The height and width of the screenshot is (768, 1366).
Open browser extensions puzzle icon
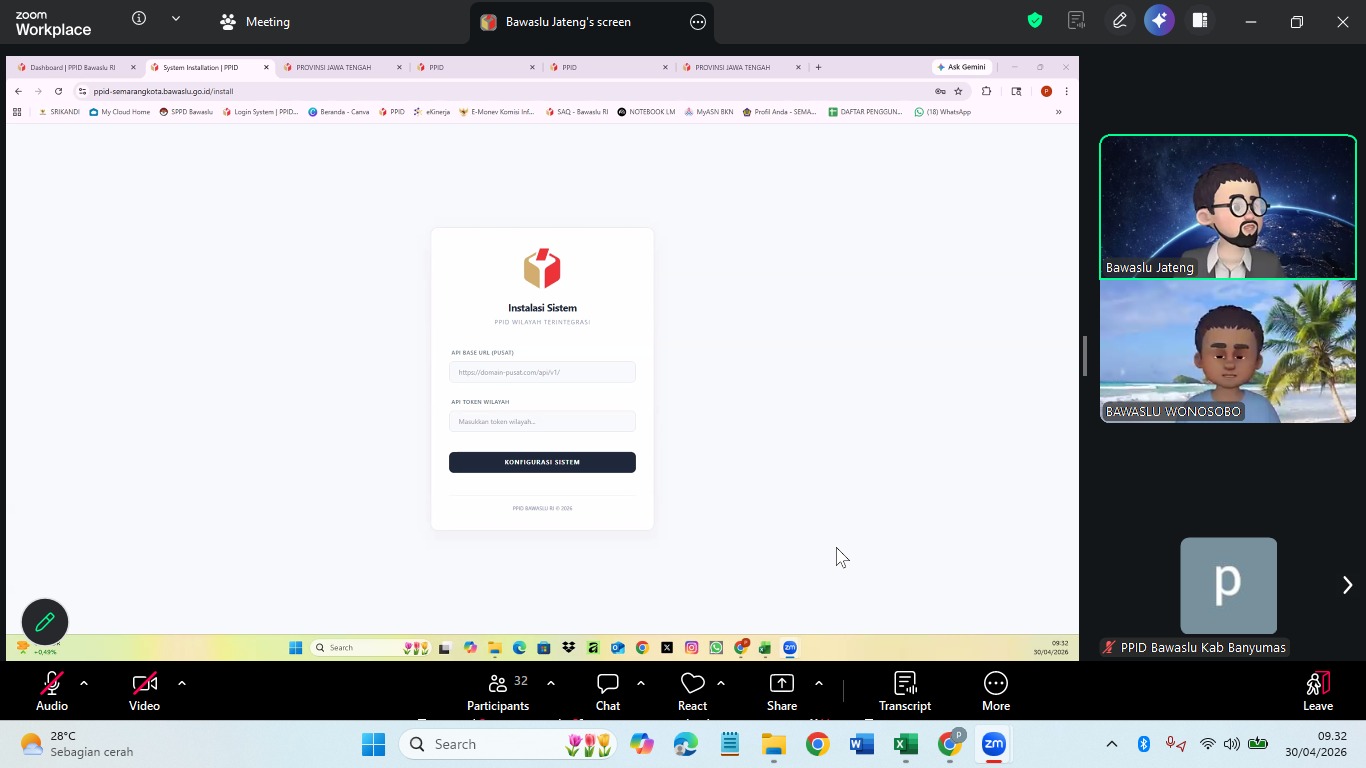pos(986,91)
